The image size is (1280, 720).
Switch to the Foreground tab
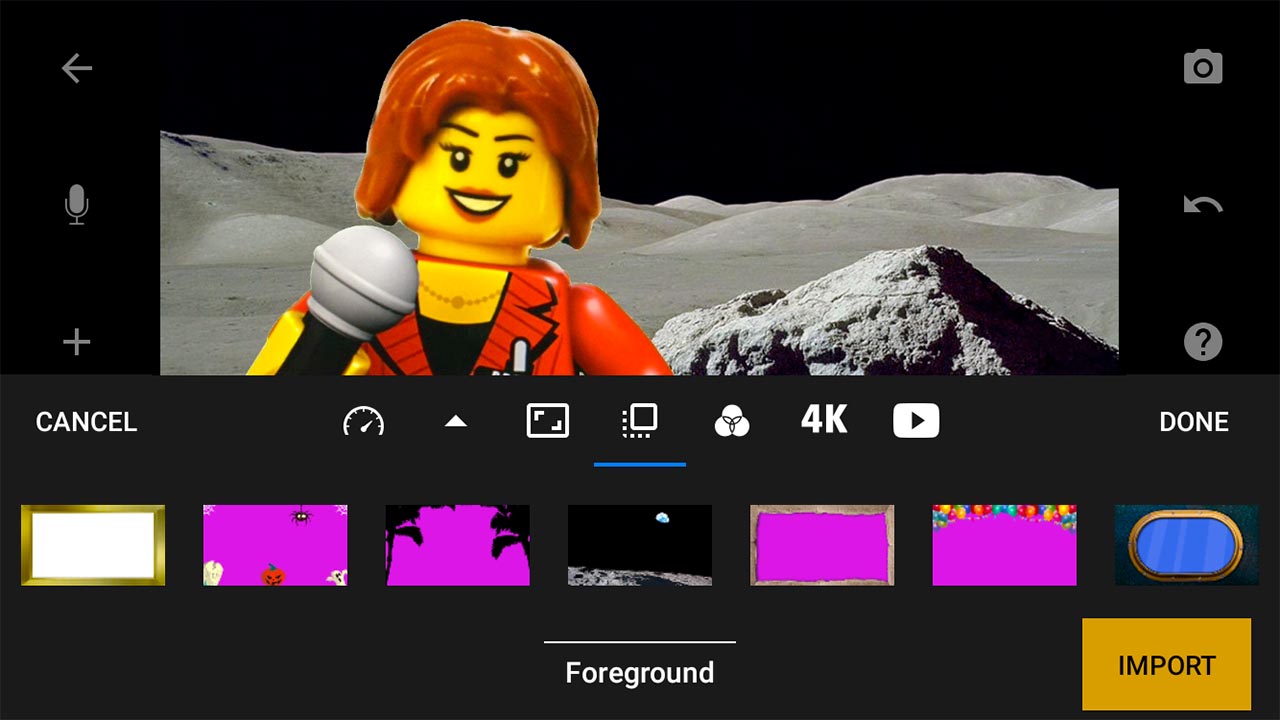pyautogui.click(x=640, y=672)
